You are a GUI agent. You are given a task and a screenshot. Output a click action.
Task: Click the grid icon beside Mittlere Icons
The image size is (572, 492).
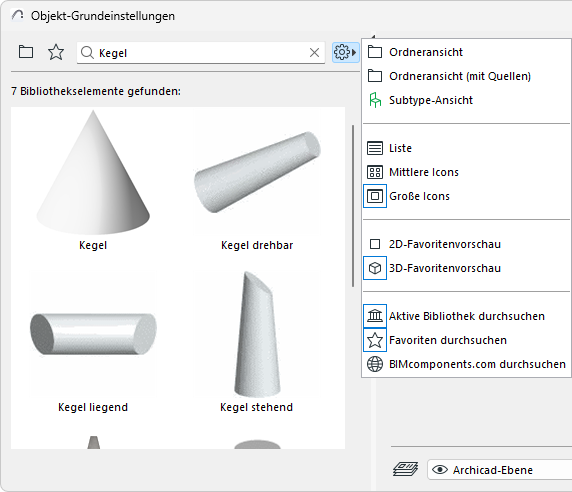(x=375, y=172)
